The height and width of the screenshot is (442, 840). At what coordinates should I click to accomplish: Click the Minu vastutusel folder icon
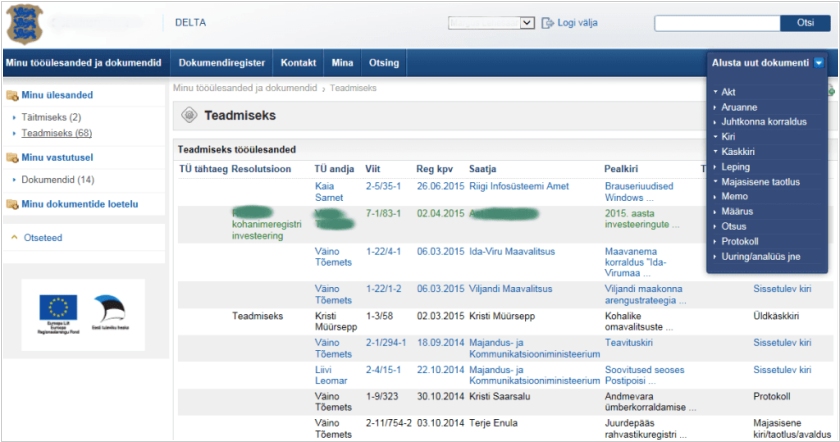(12, 157)
